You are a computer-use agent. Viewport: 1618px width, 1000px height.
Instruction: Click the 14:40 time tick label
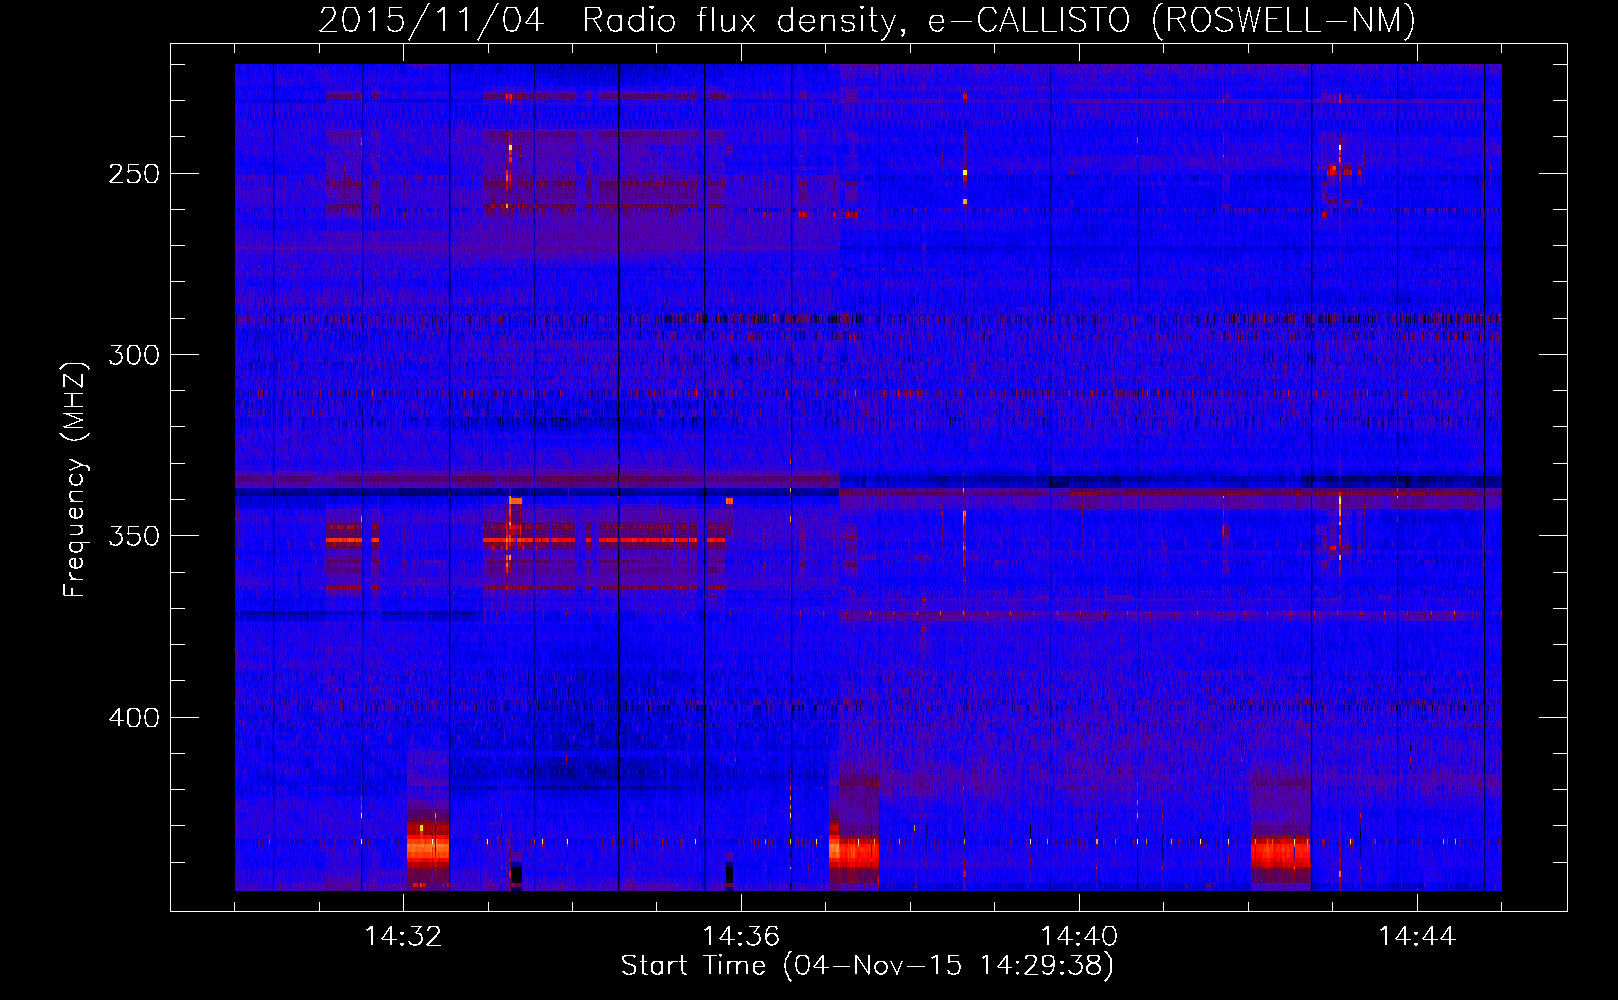click(1079, 937)
